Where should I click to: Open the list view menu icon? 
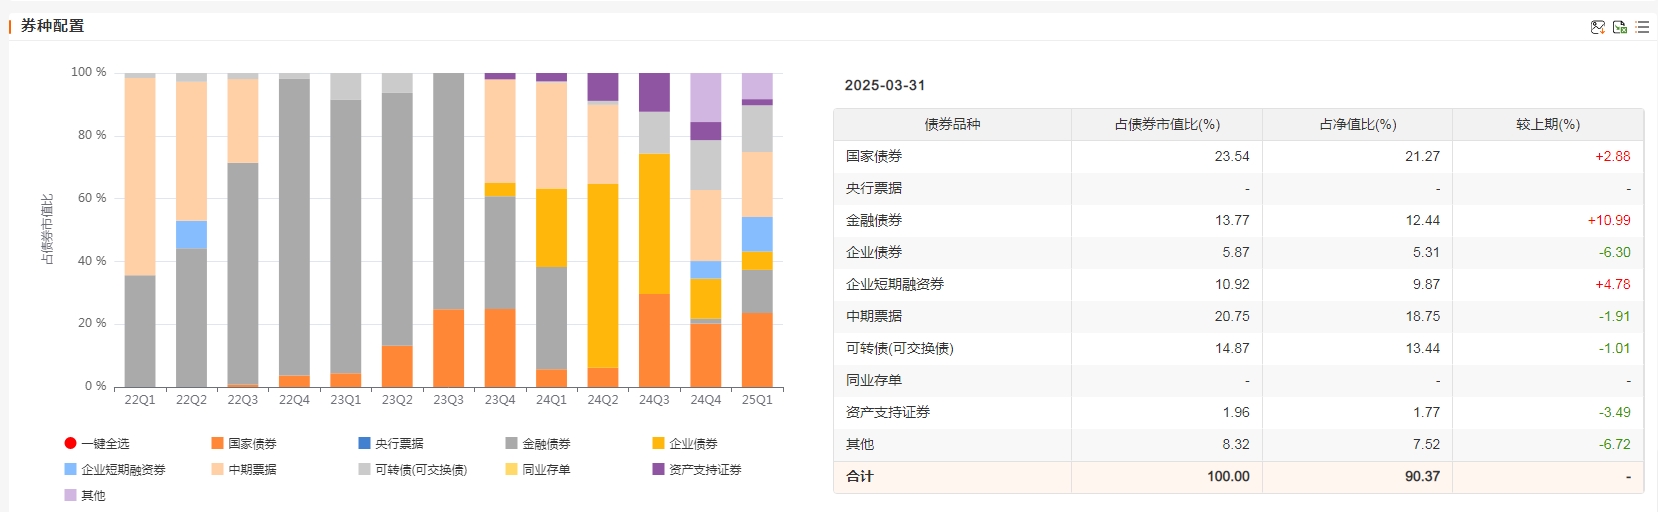(x=1642, y=27)
